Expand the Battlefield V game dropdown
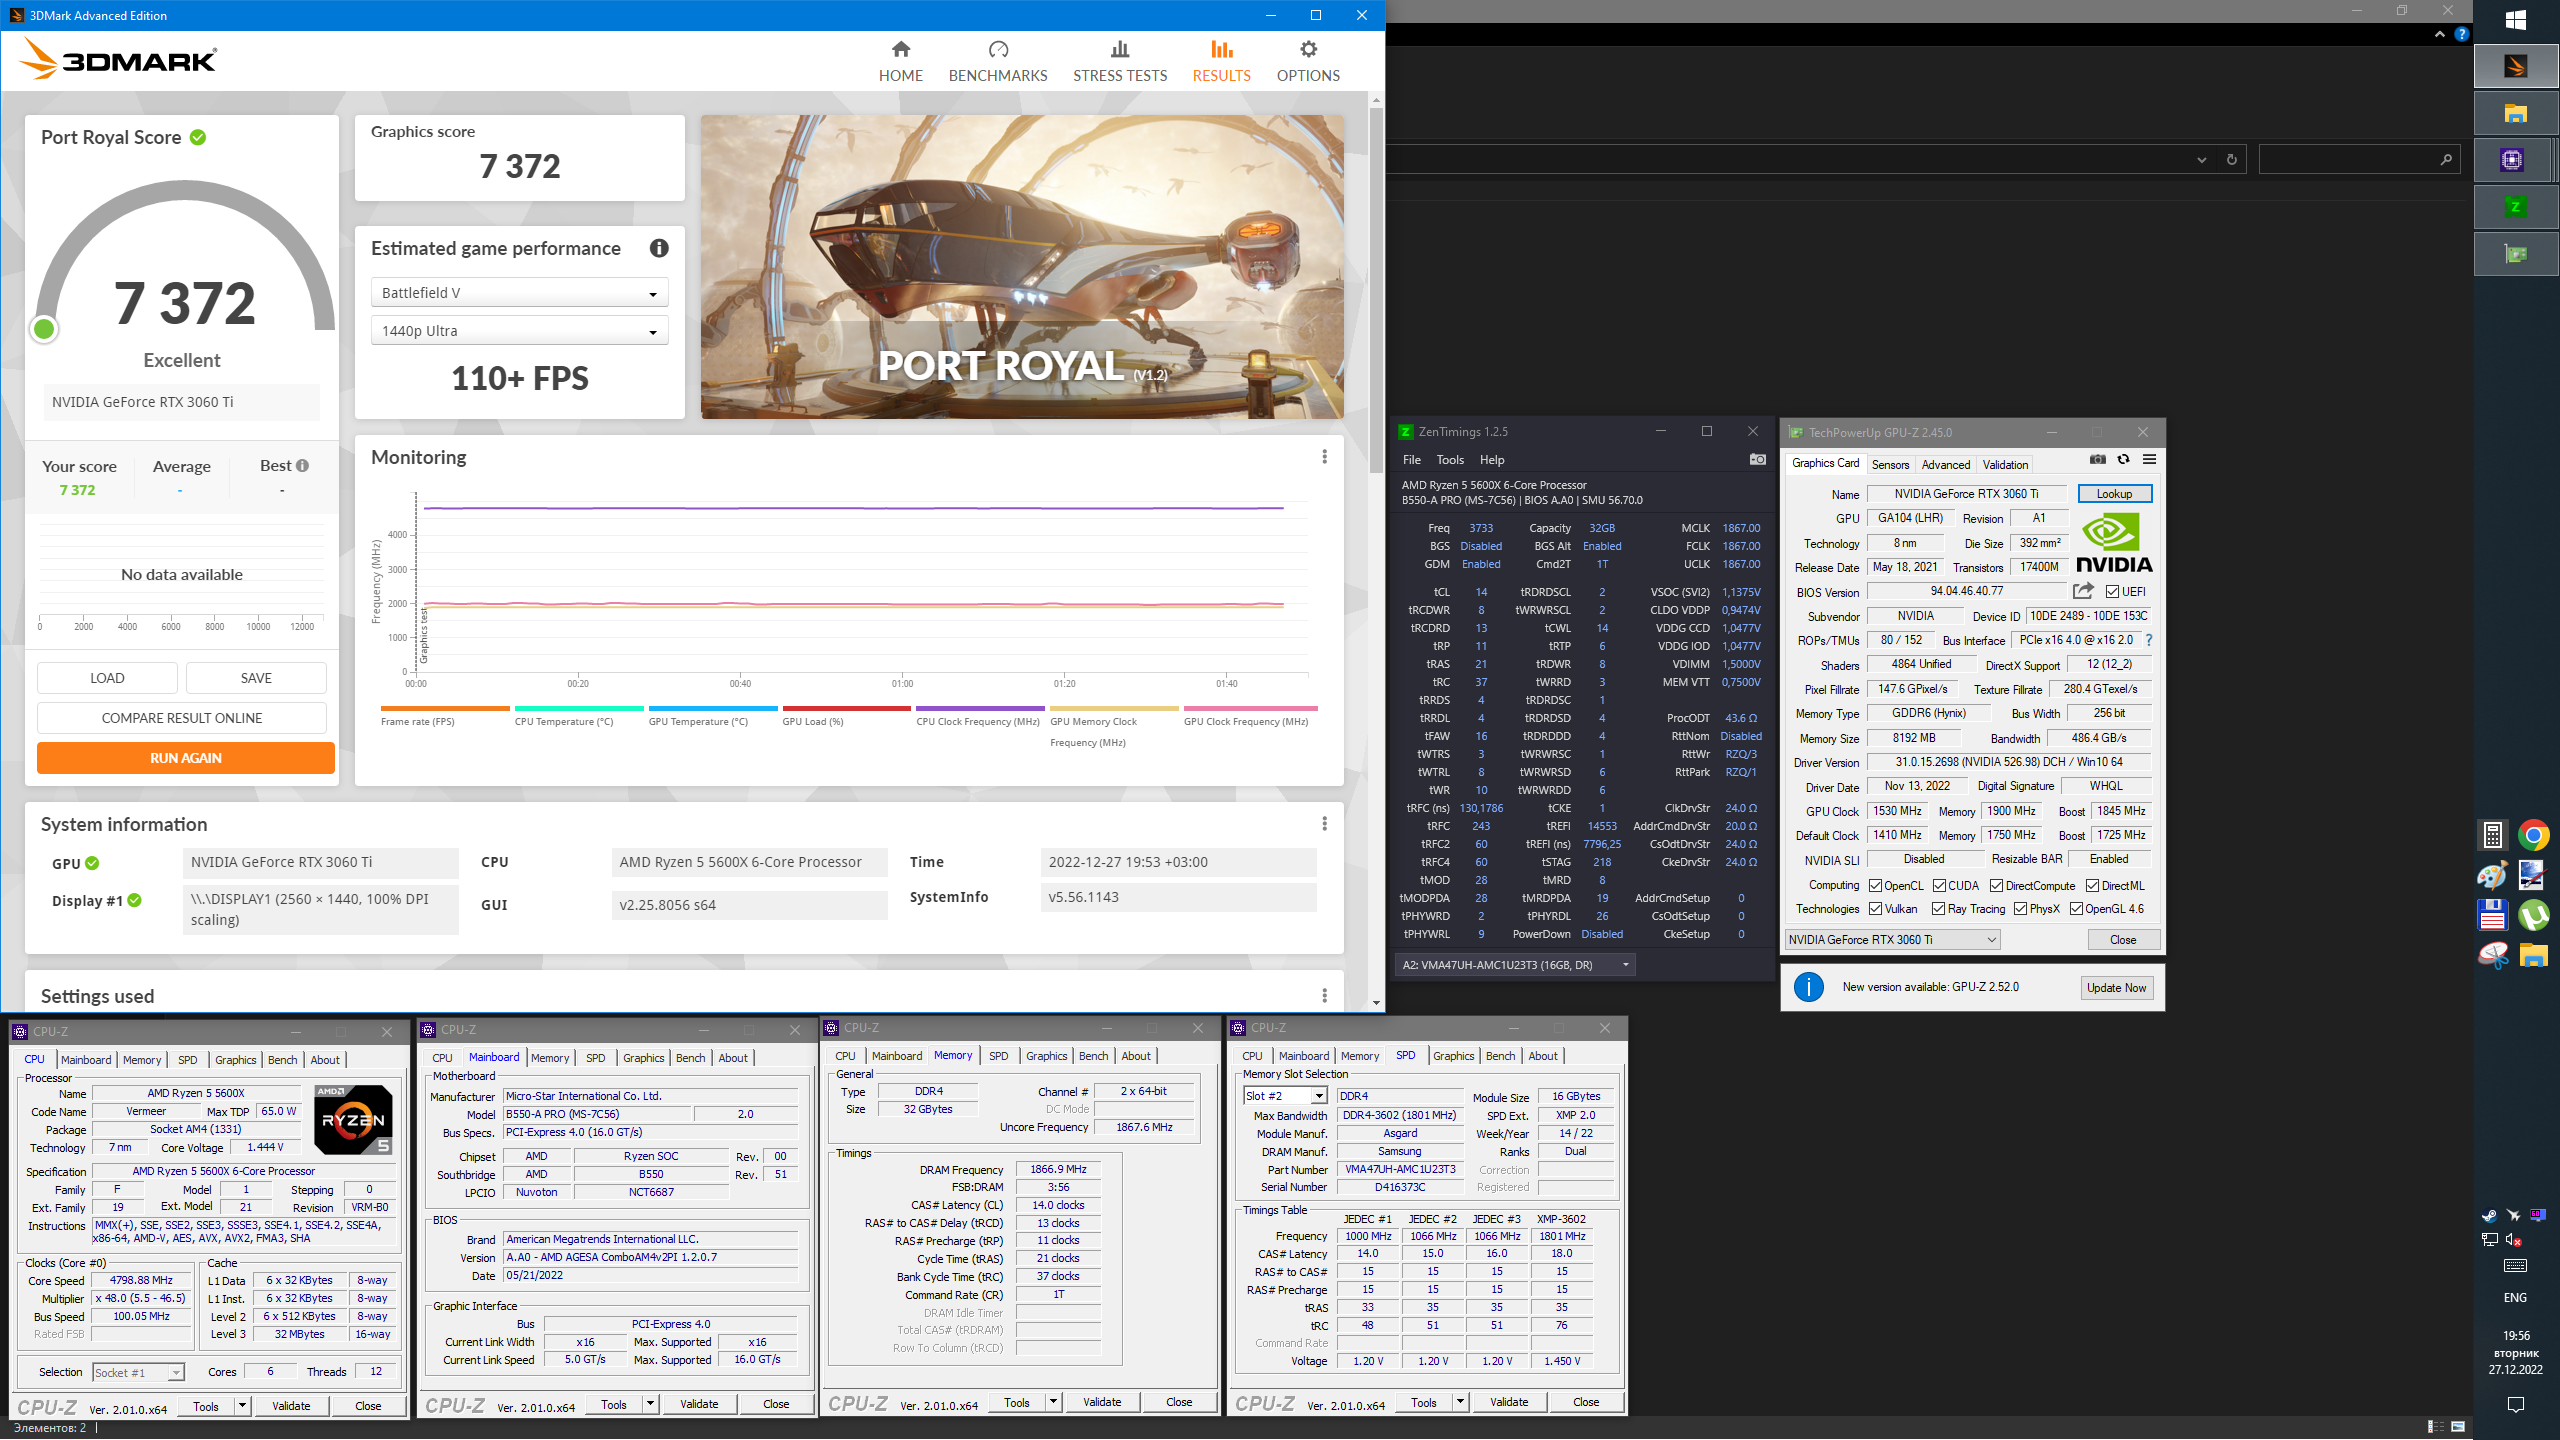This screenshot has width=2560, height=1440. click(x=519, y=293)
